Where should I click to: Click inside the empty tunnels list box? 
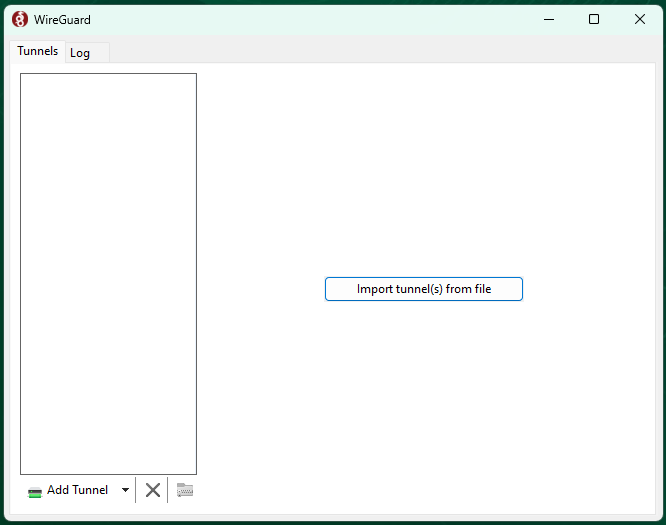coord(108,274)
